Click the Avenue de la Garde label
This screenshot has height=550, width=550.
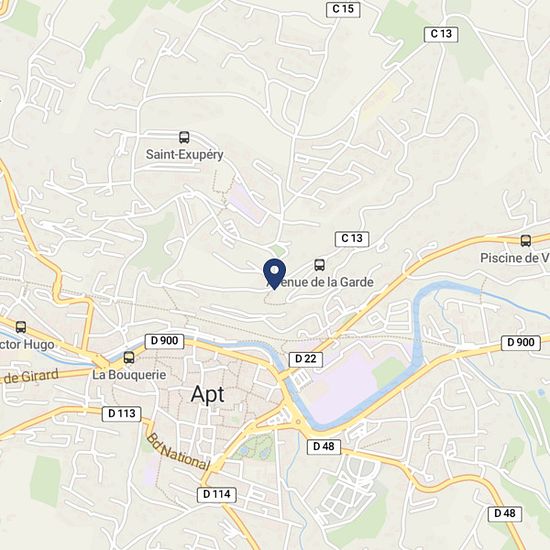(320, 282)
